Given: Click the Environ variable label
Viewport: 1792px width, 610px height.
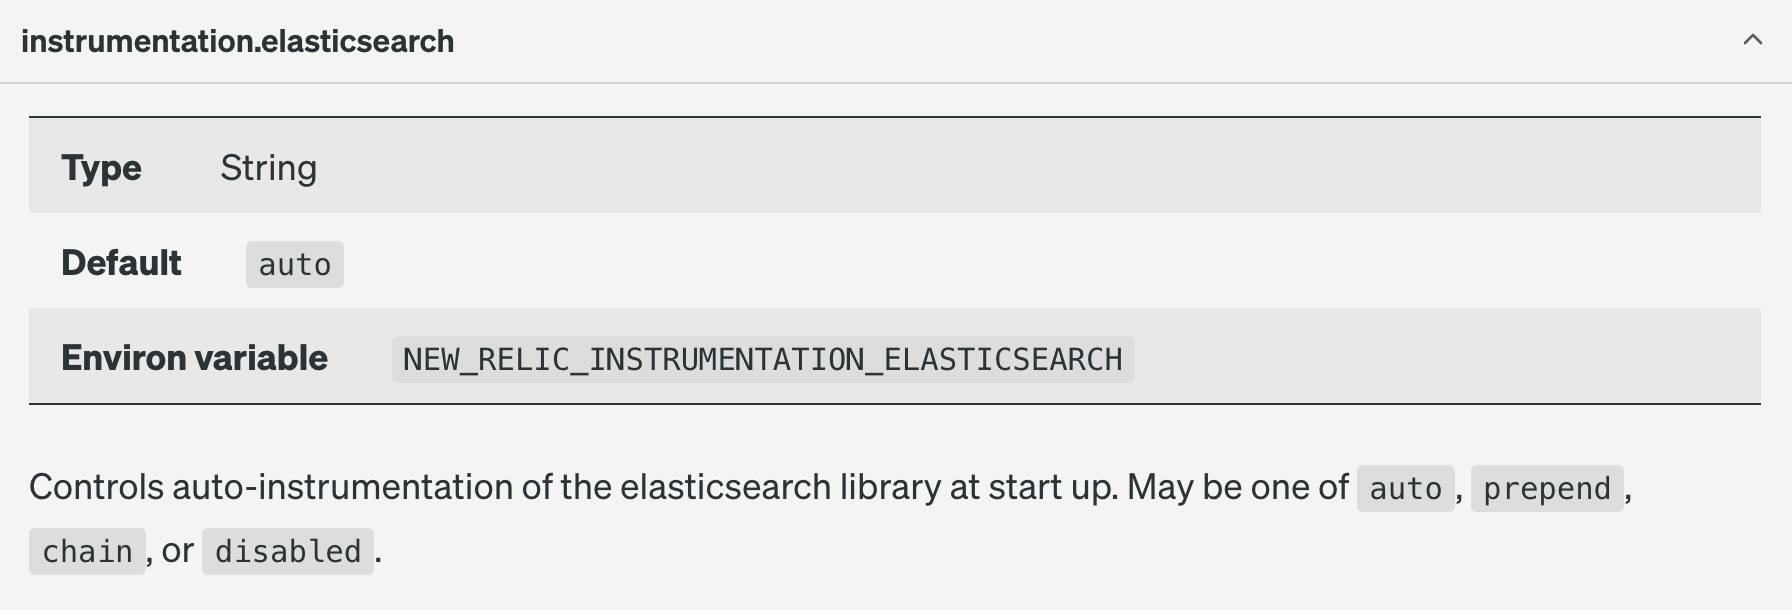Looking at the screenshot, I should 195,357.
